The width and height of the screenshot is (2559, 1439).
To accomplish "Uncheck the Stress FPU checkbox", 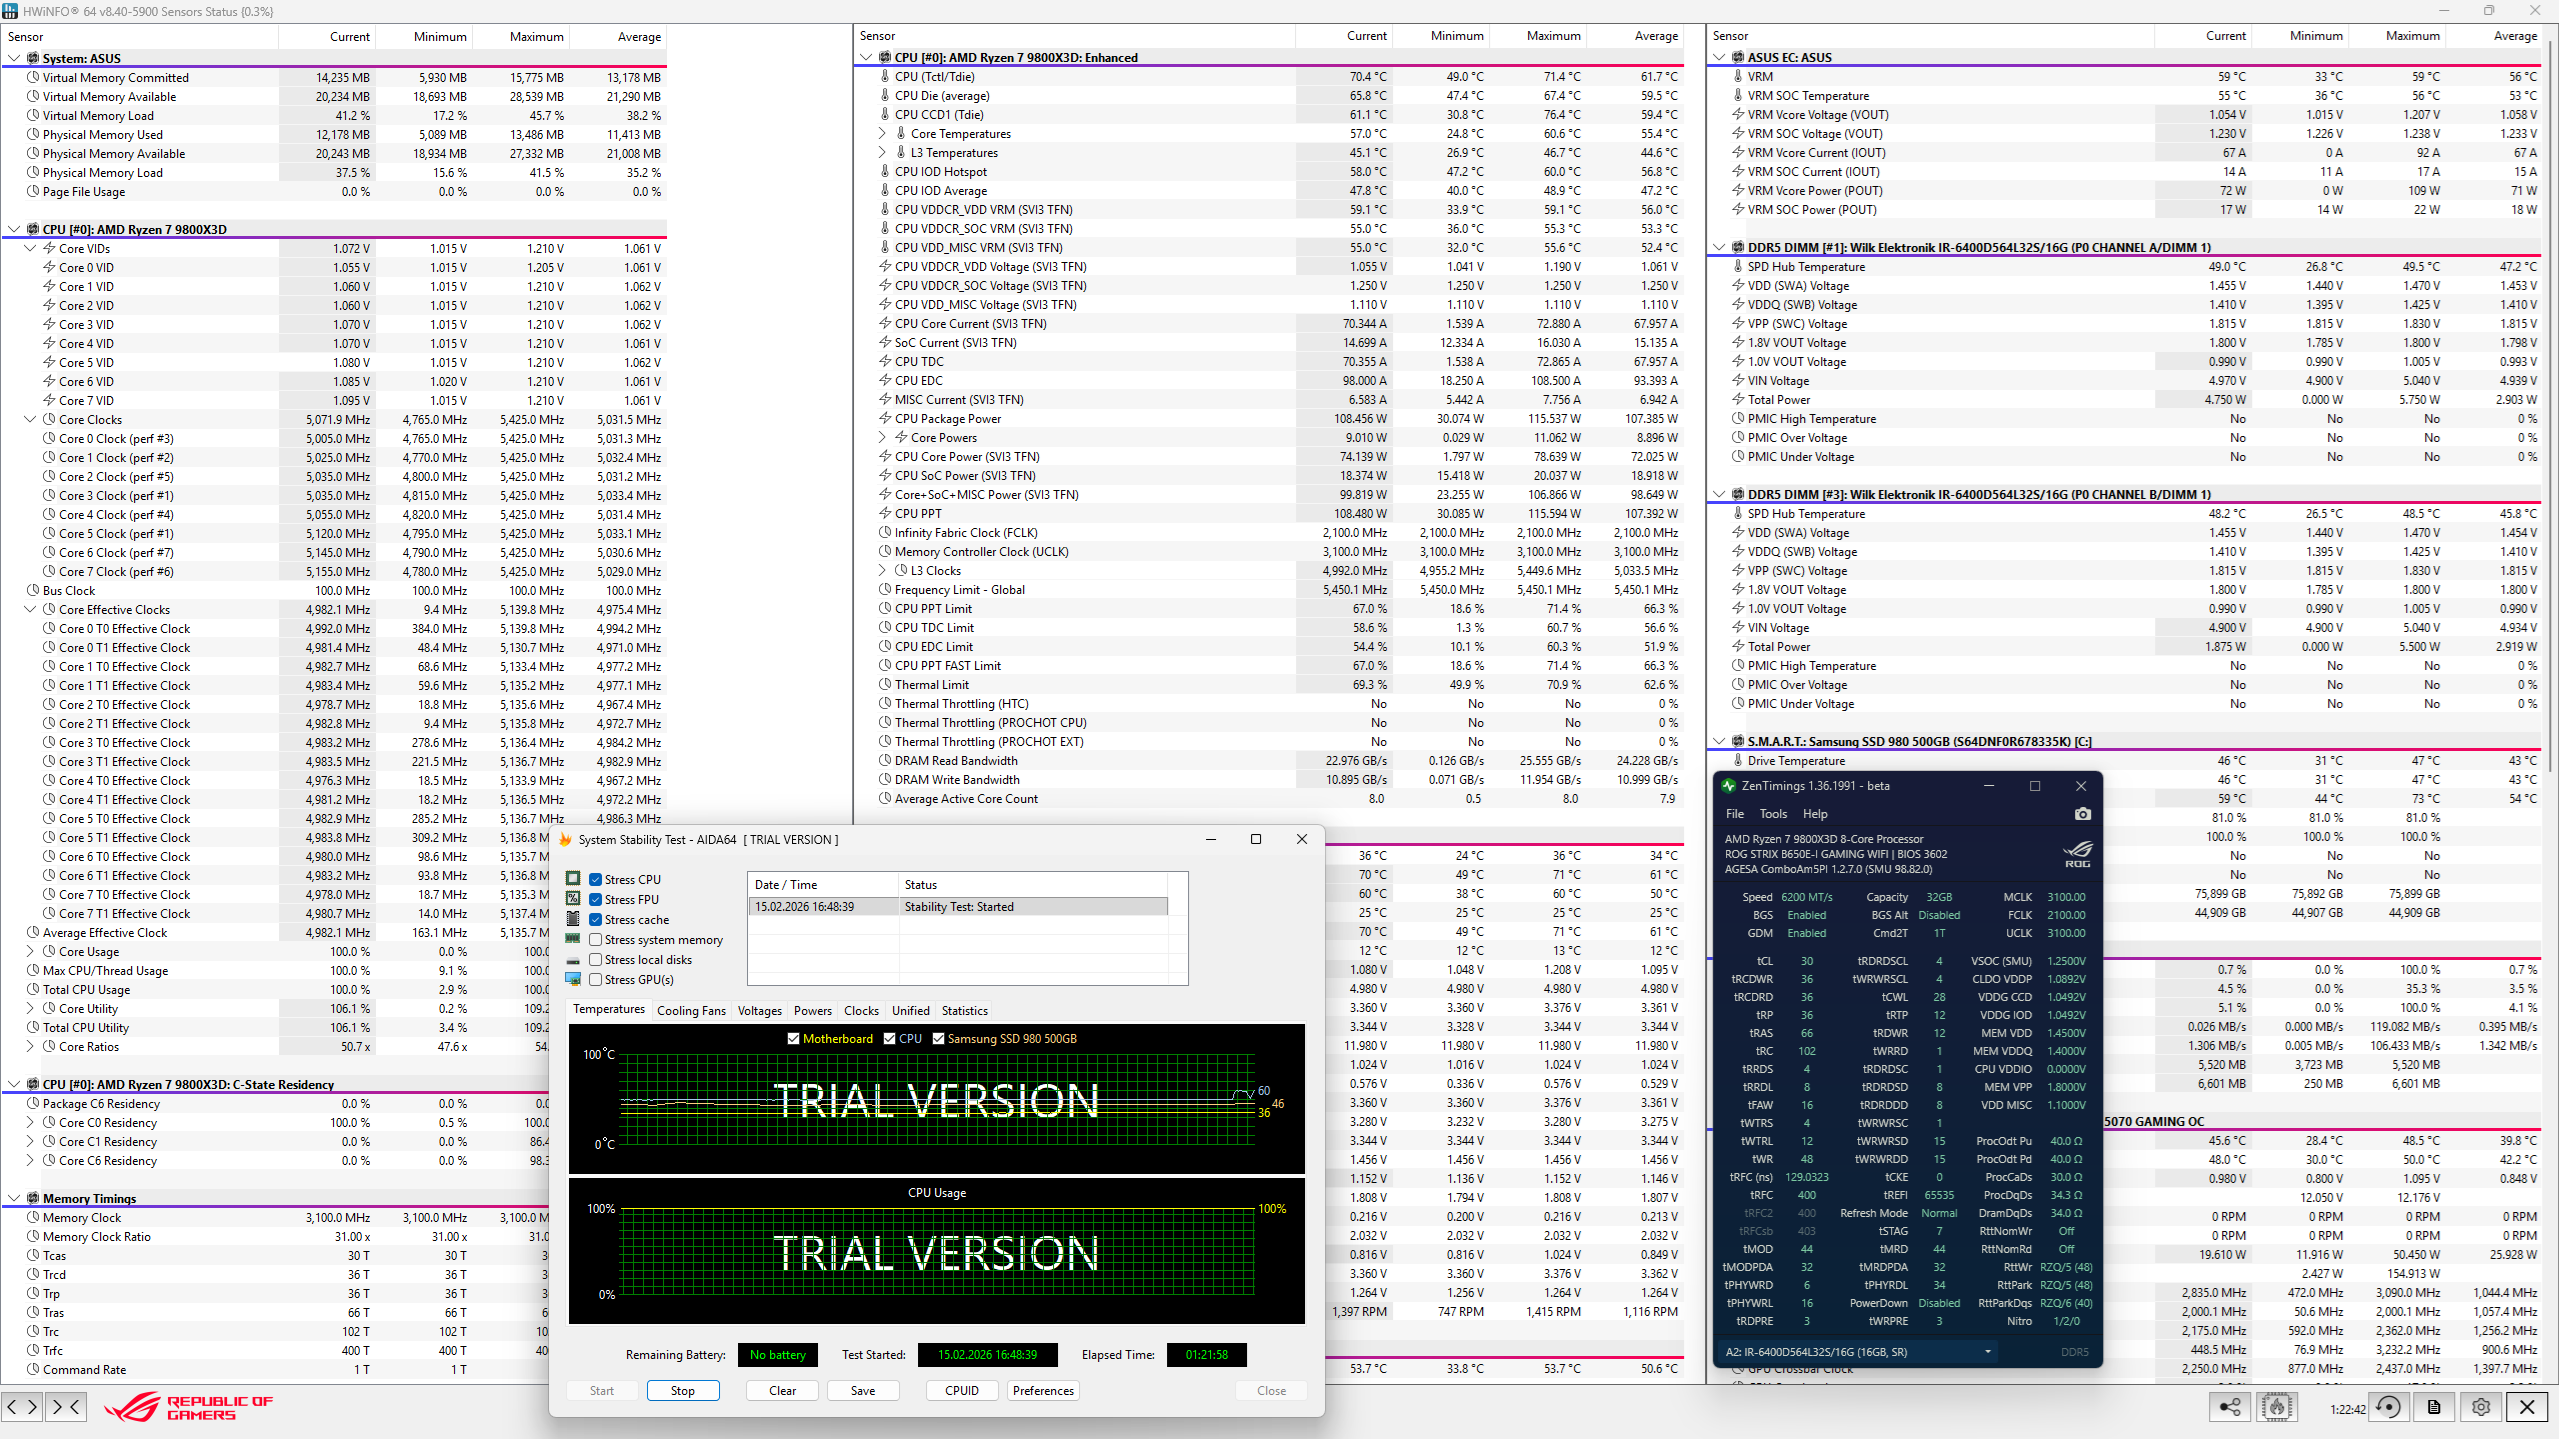I will (x=596, y=900).
